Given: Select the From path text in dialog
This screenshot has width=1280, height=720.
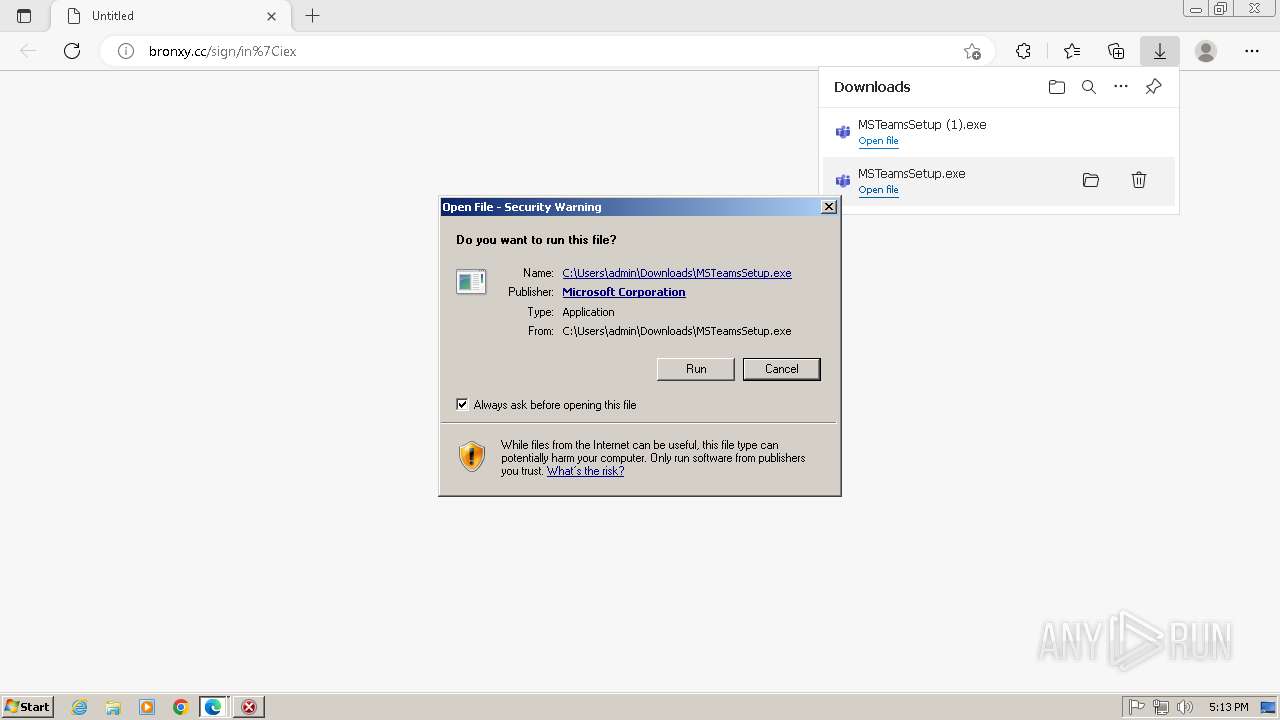Looking at the screenshot, I should tap(677, 331).
